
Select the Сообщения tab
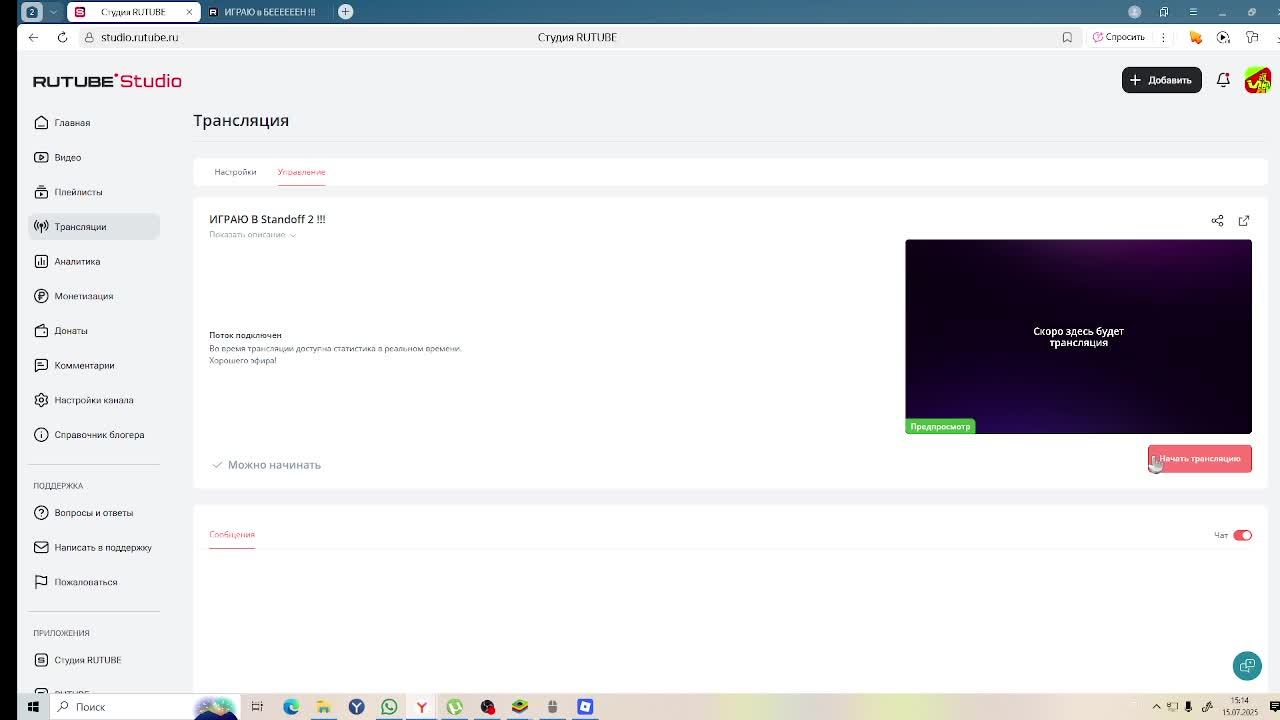click(232, 534)
